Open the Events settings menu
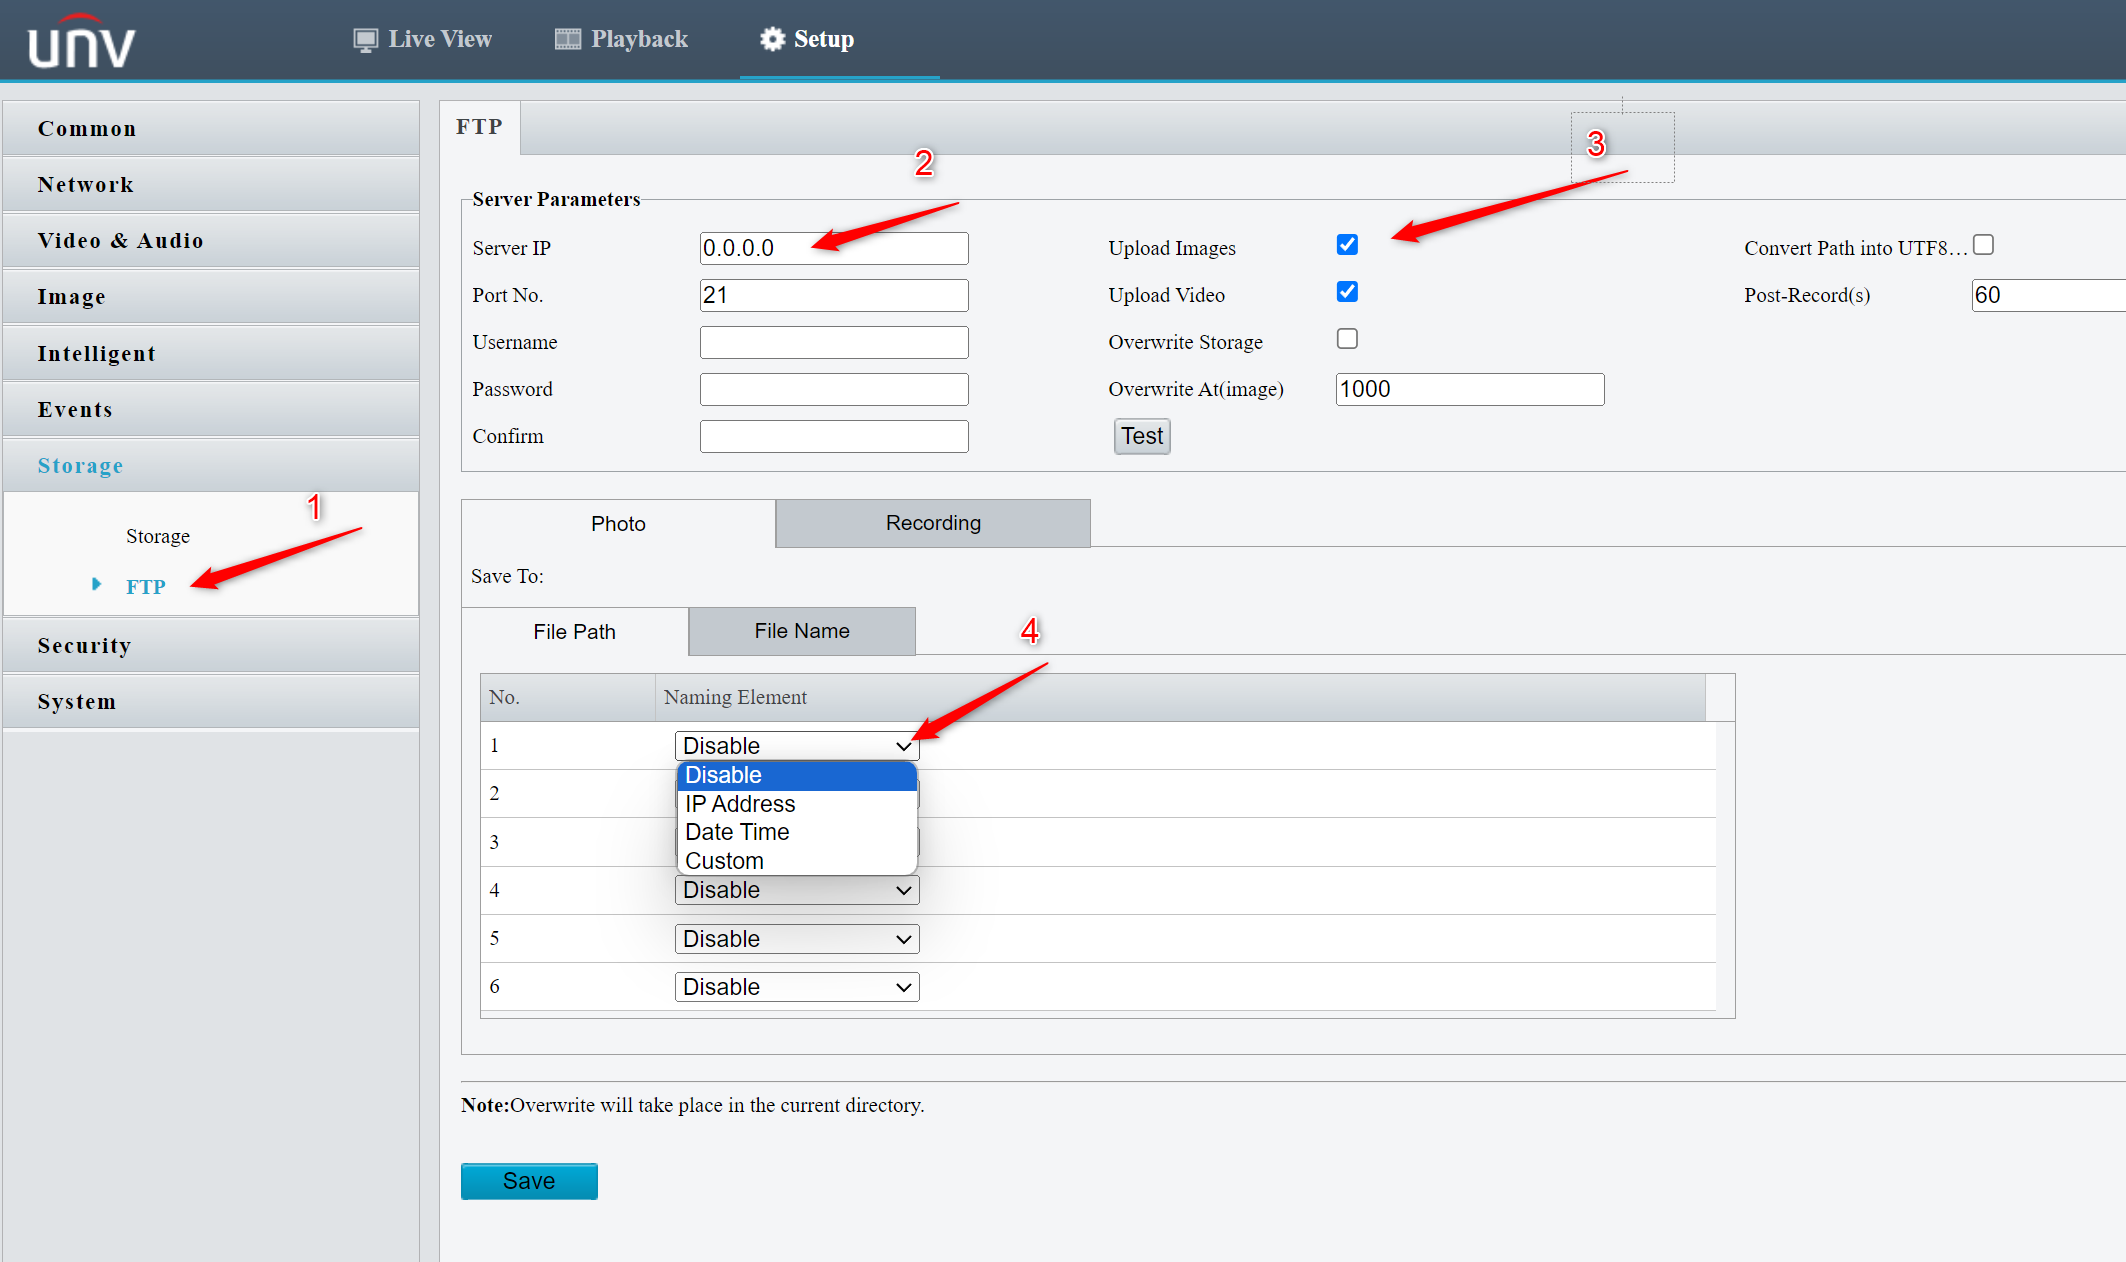Viewport: 2126px width, 1262px height. tap(211, 409)
